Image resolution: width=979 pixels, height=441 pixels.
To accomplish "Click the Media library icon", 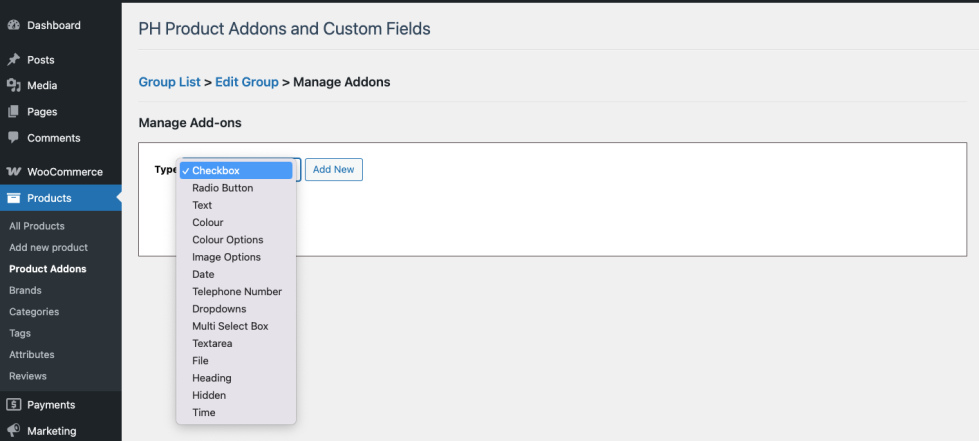I will pyautogui.click(x=14, y=86).
